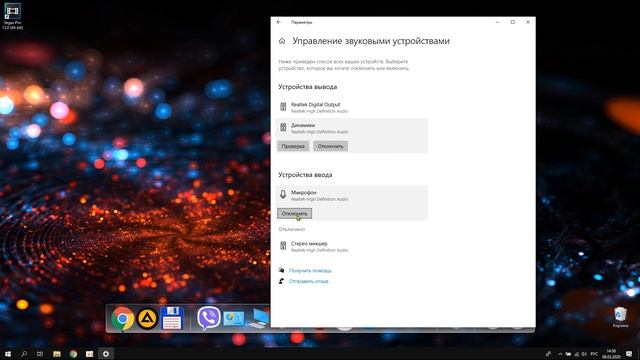The width and height of the screenshot is (640, 360).
Task: Click the Проверка button under Динамики
Action: [x=293, y=146]
